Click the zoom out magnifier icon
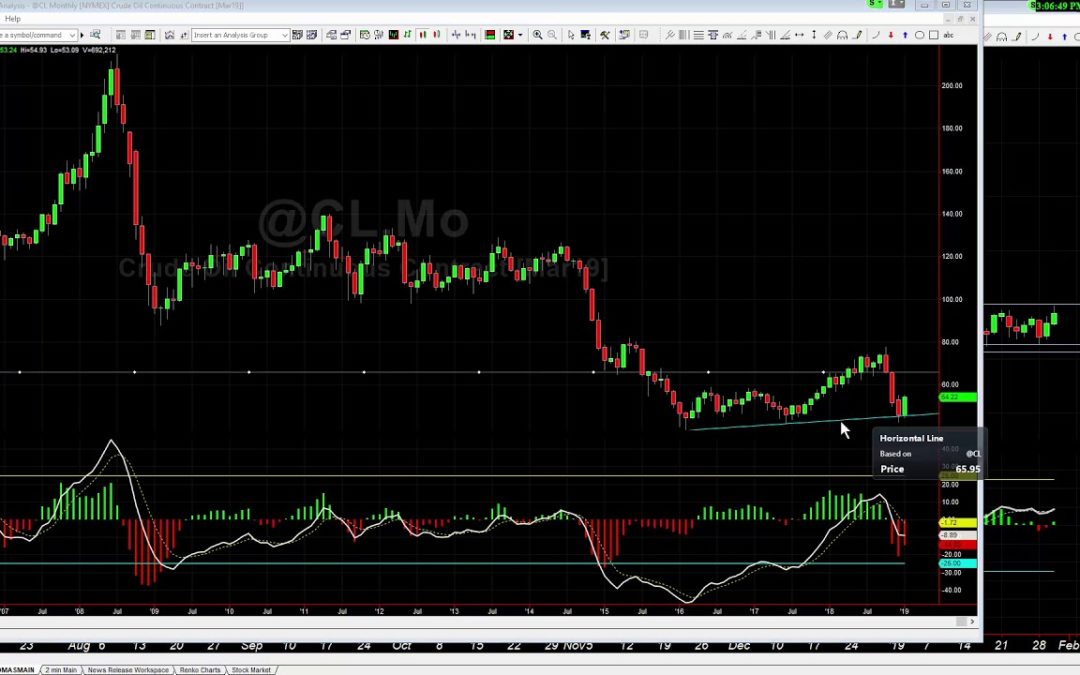Image resolution: width=1080 pixels, height=675 pixels. [x=552, y=35]
